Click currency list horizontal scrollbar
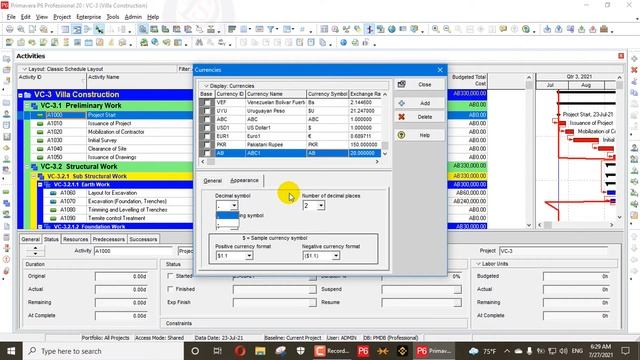The height and width of the screenshot is (360, 640). 290,162
